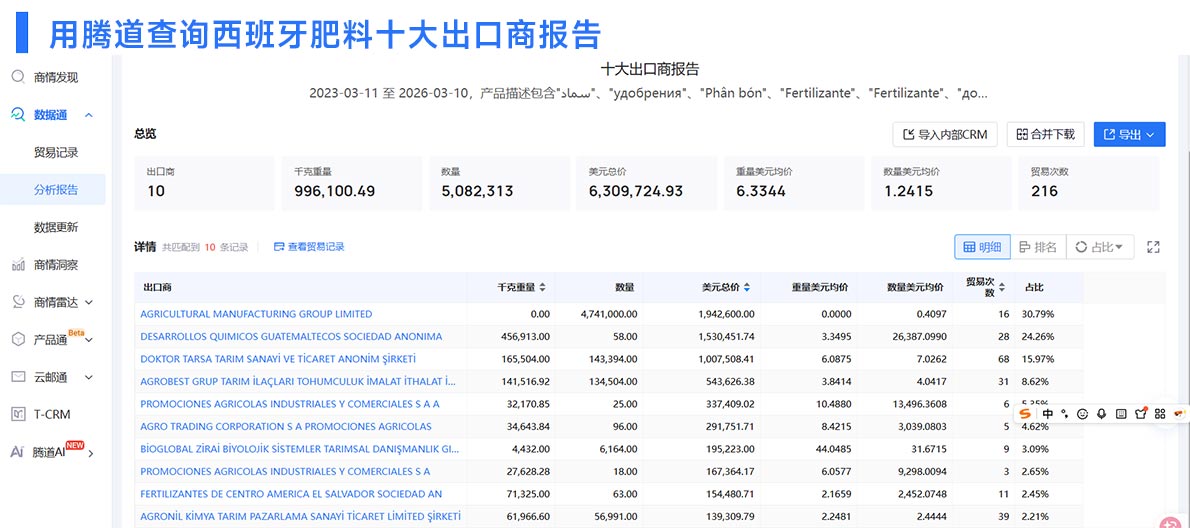Click table cell 456,913.00
The image size is (1190, 528).
tap(525, 336)
